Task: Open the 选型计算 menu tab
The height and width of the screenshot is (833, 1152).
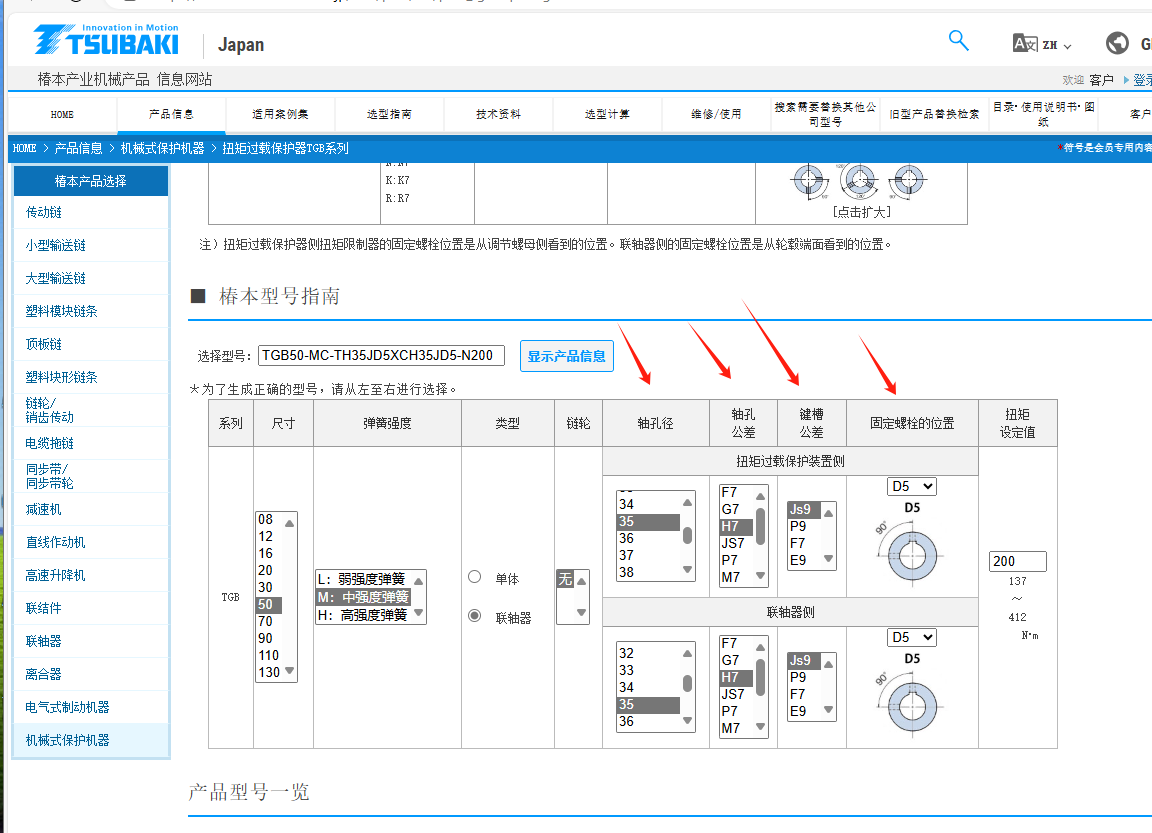Action: [x=607, y=114]
